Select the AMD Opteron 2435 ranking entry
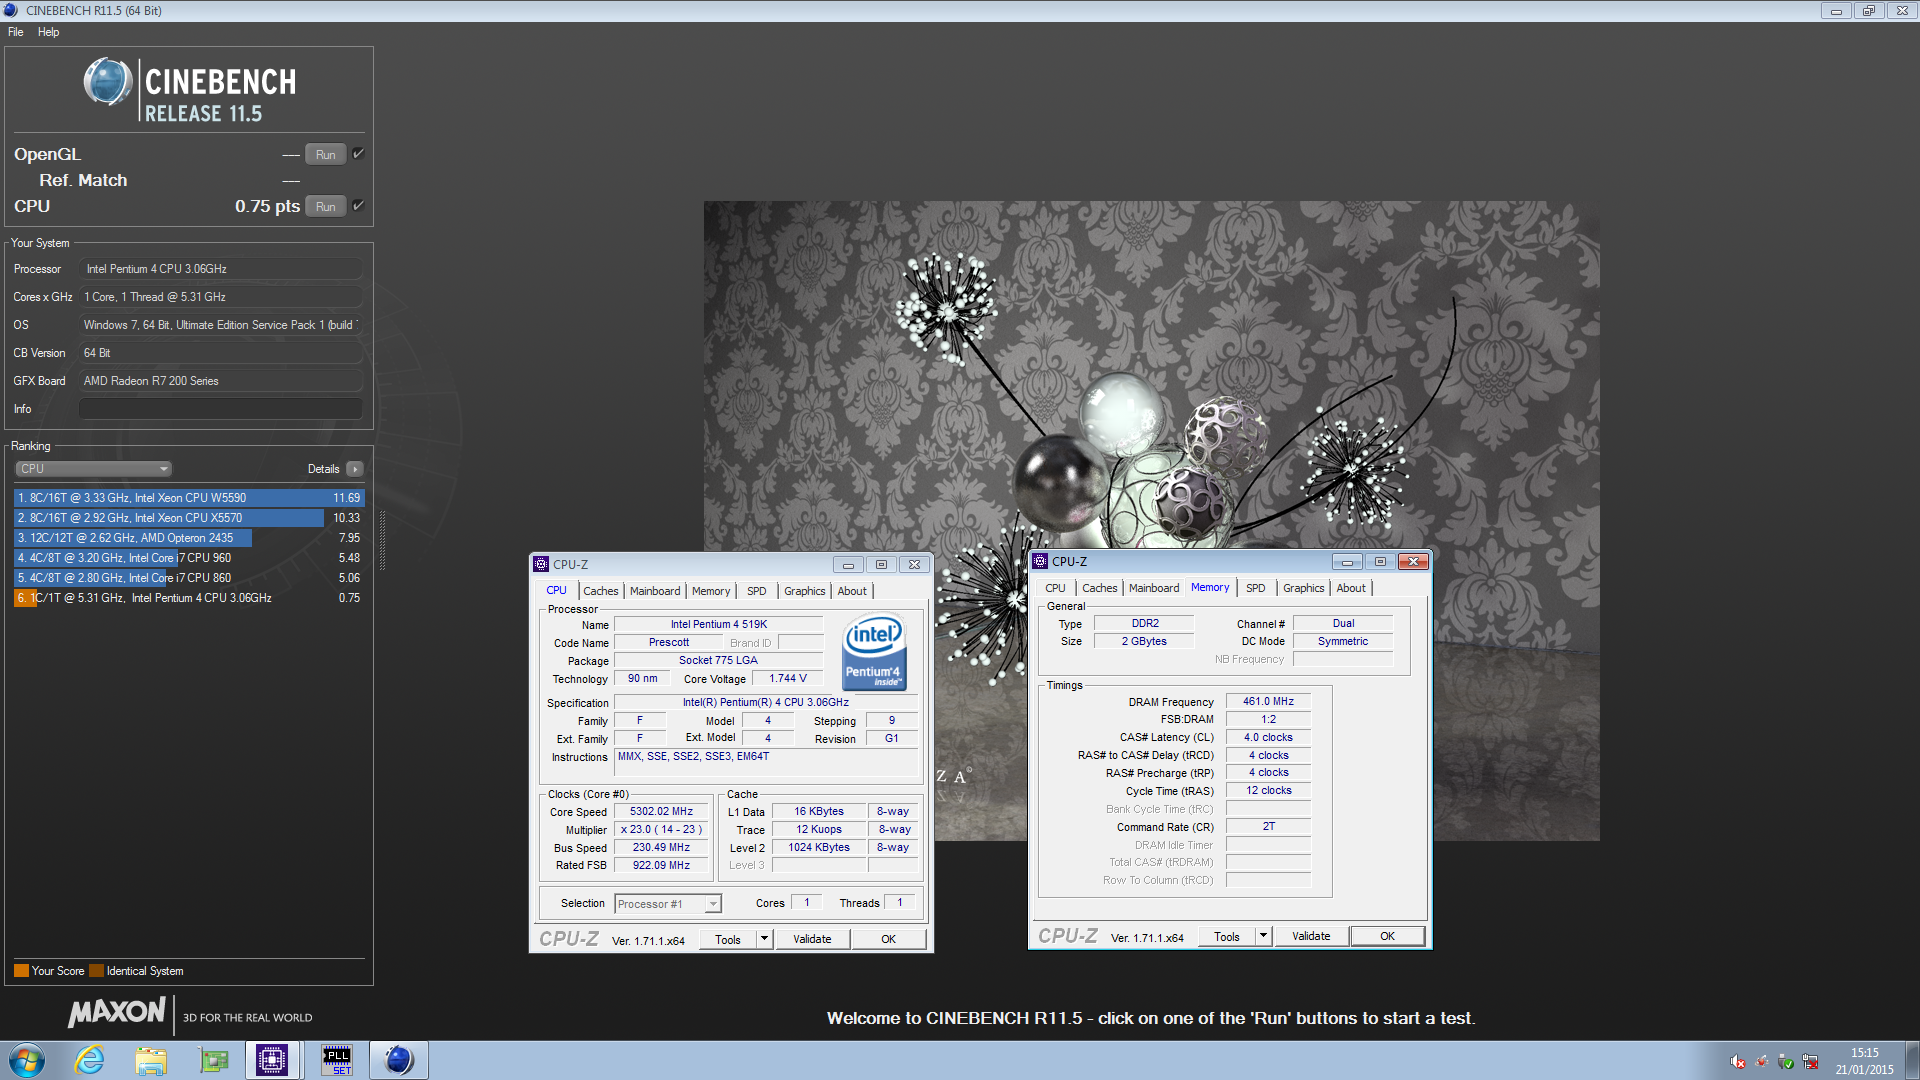The width and height of the screenshot is (1920, 1080). click(189, 538)
